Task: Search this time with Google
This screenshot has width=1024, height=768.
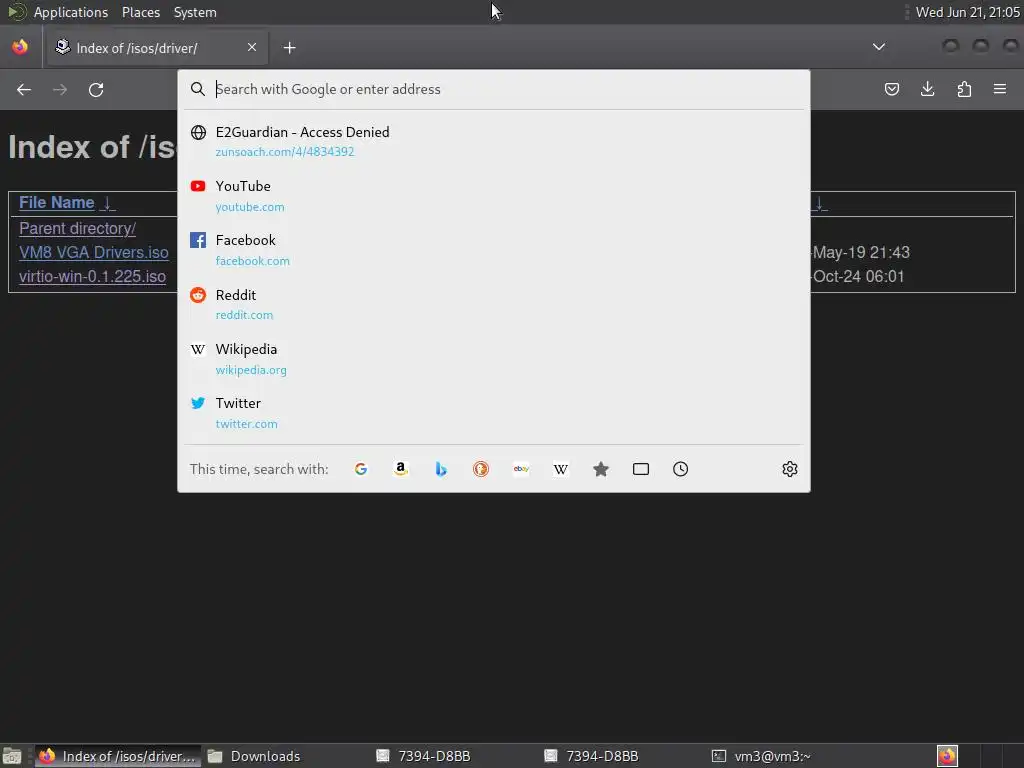Action: point(360,469)
